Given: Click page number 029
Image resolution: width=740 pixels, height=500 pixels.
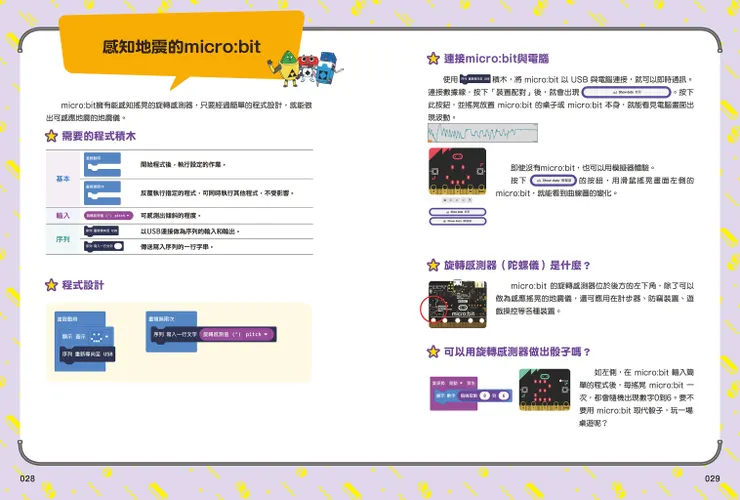Looking at the screenshot, I should 712,478.
